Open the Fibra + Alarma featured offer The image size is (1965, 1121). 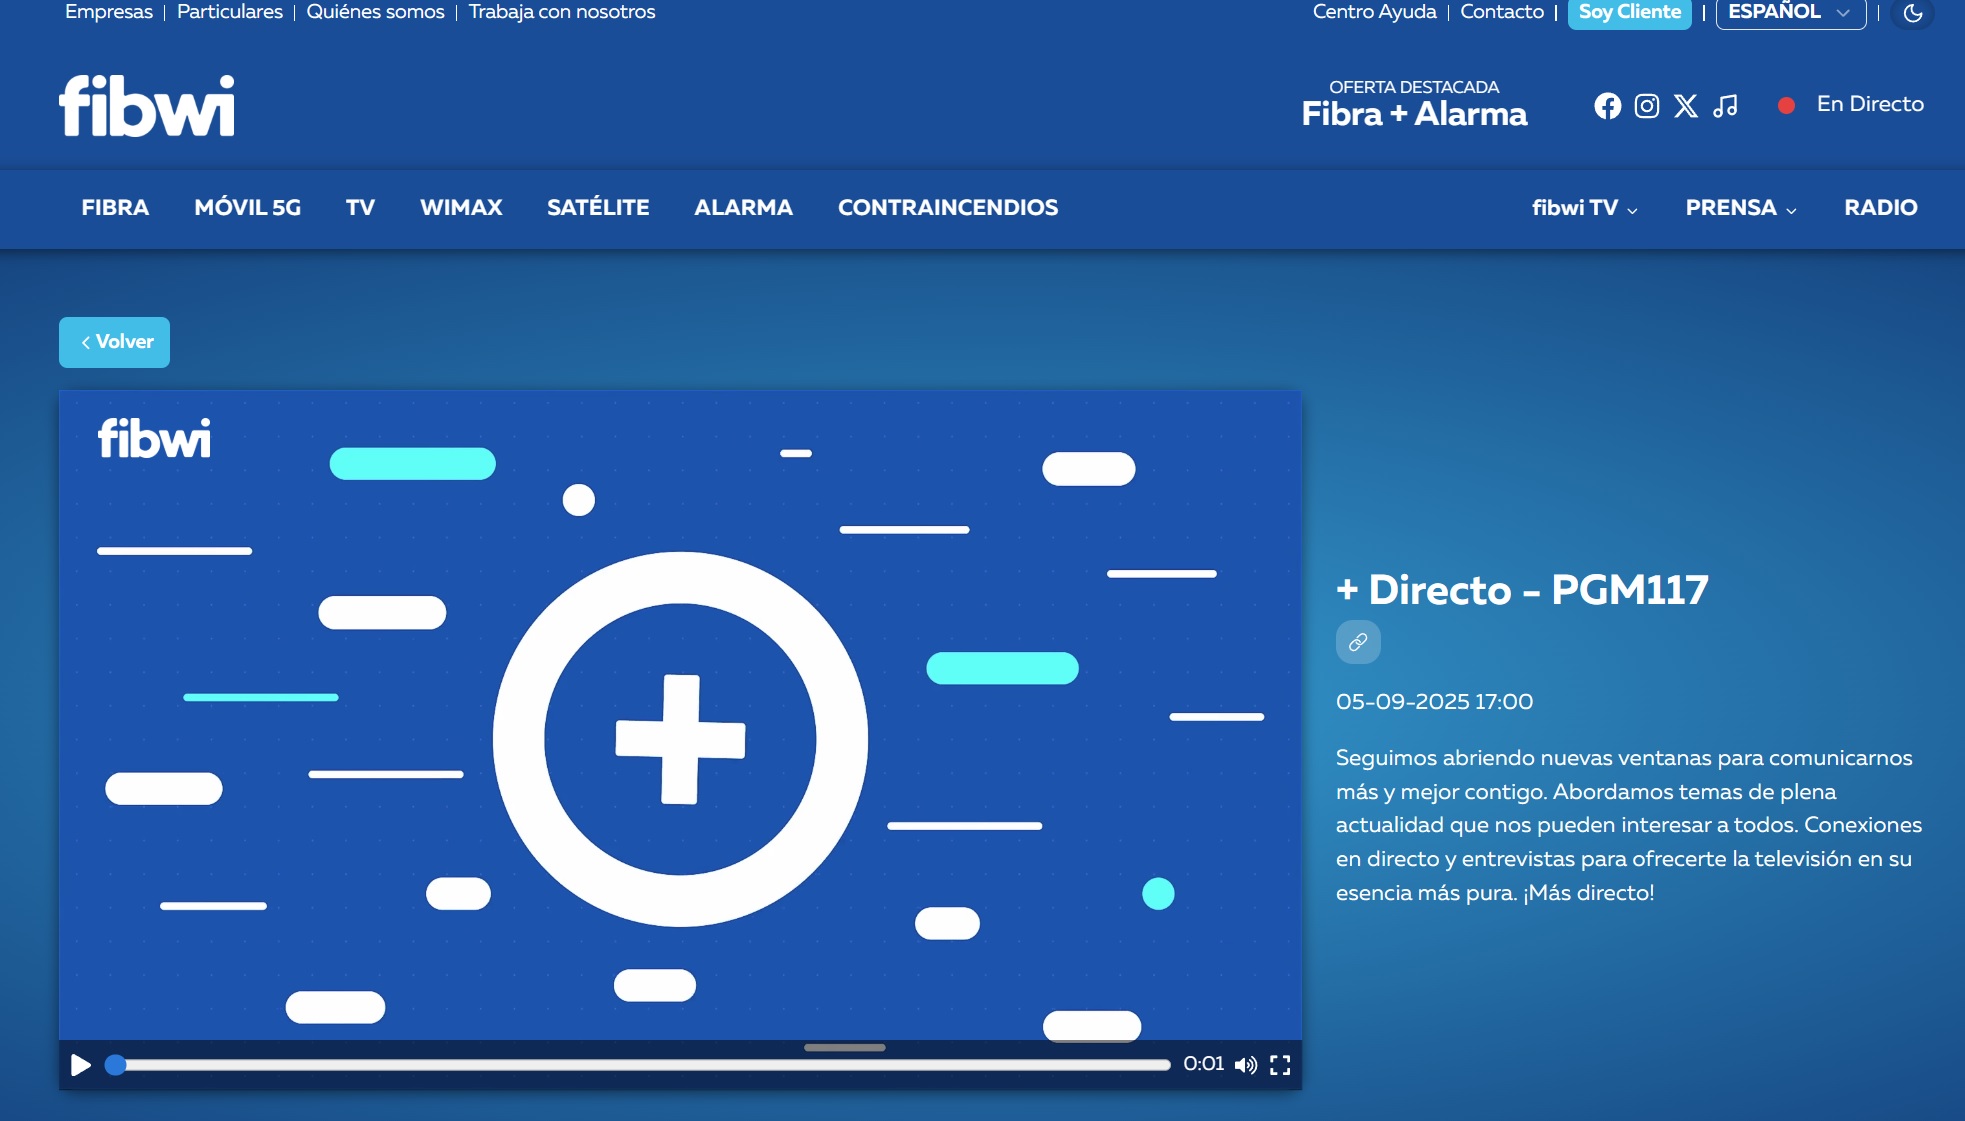pyautogui.click(x=1414, y=105)
